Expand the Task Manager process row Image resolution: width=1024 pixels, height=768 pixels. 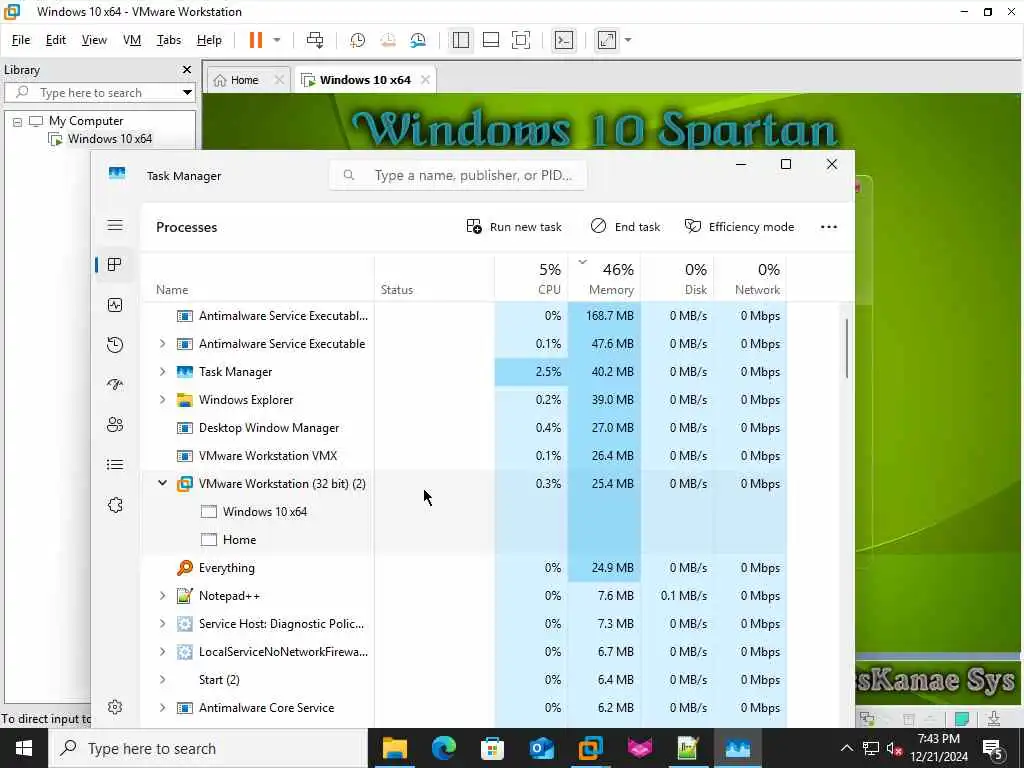(x=163, y=372)
